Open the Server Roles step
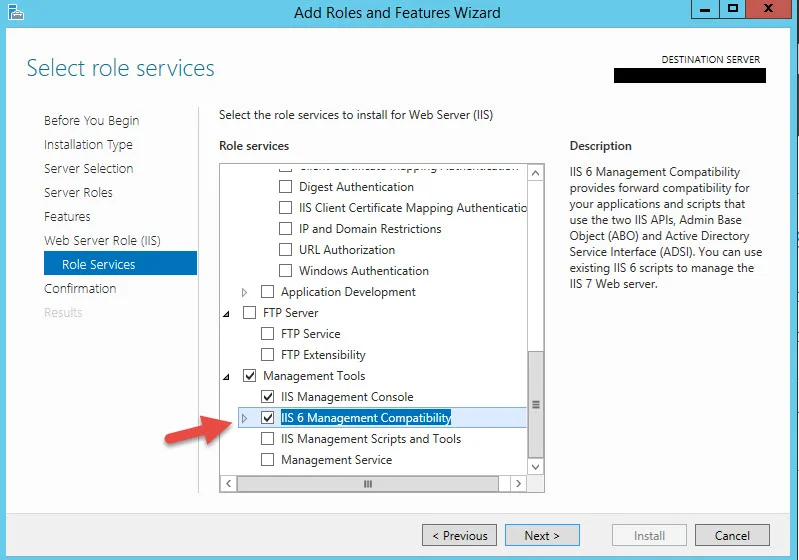This screenshot has height=560, width=799. tap(78, 193)
